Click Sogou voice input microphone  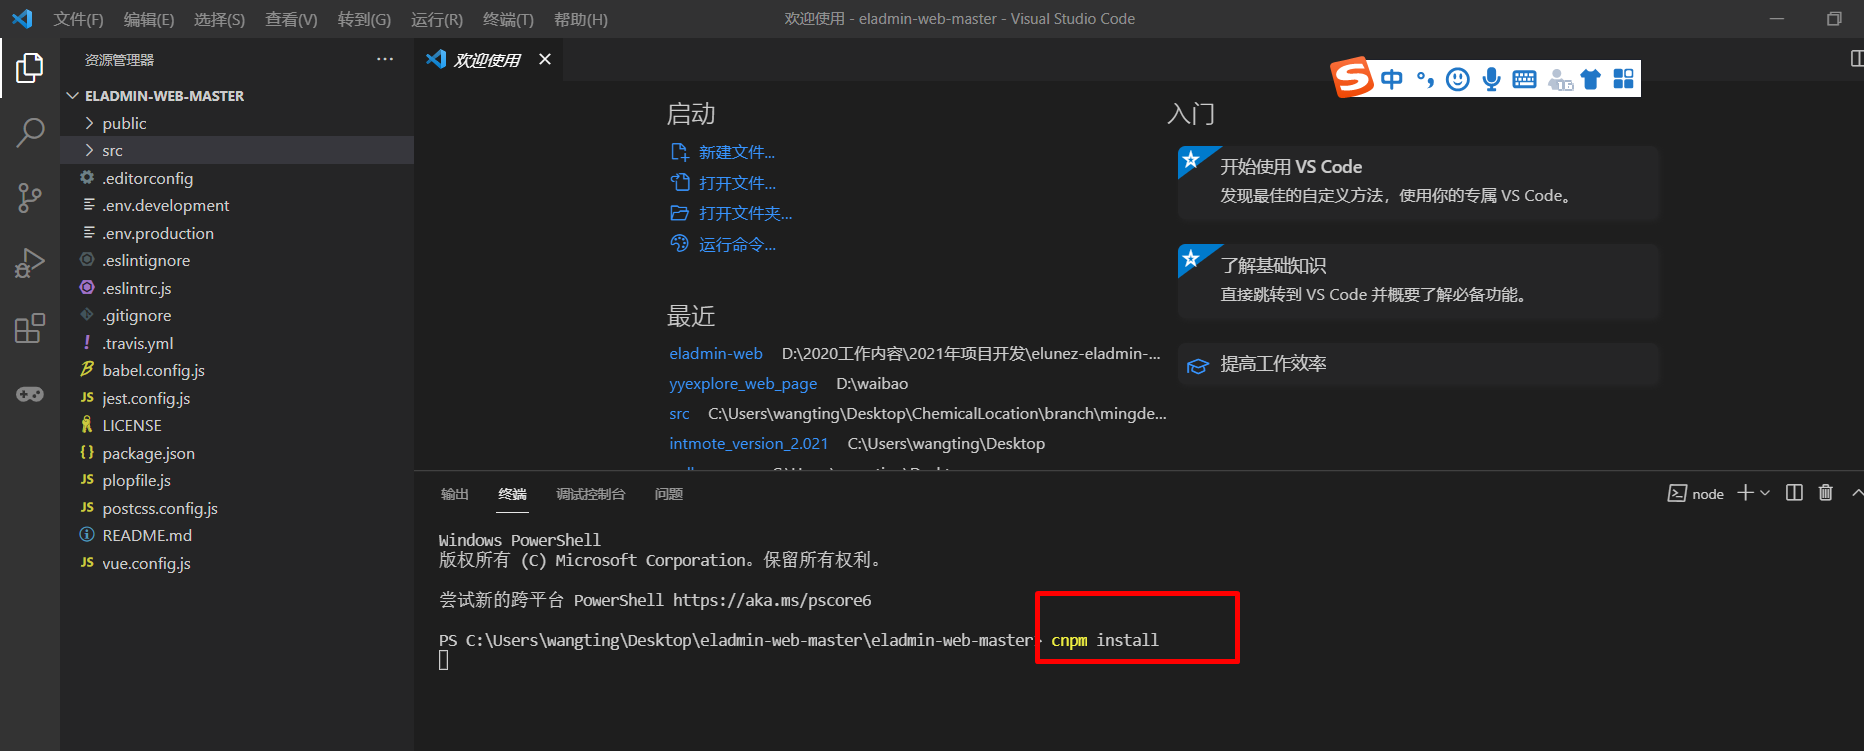(x=1491, y=79)
